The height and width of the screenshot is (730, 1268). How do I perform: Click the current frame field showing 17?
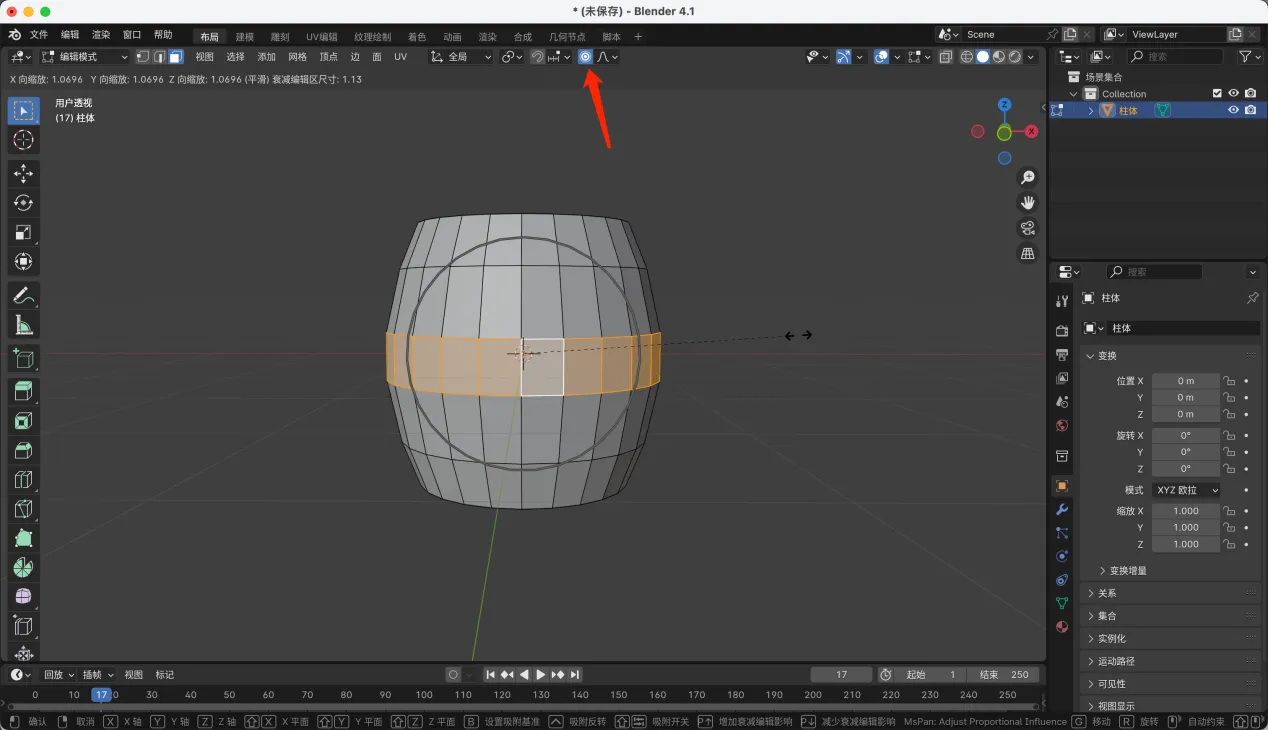click(x=841, y=675)
